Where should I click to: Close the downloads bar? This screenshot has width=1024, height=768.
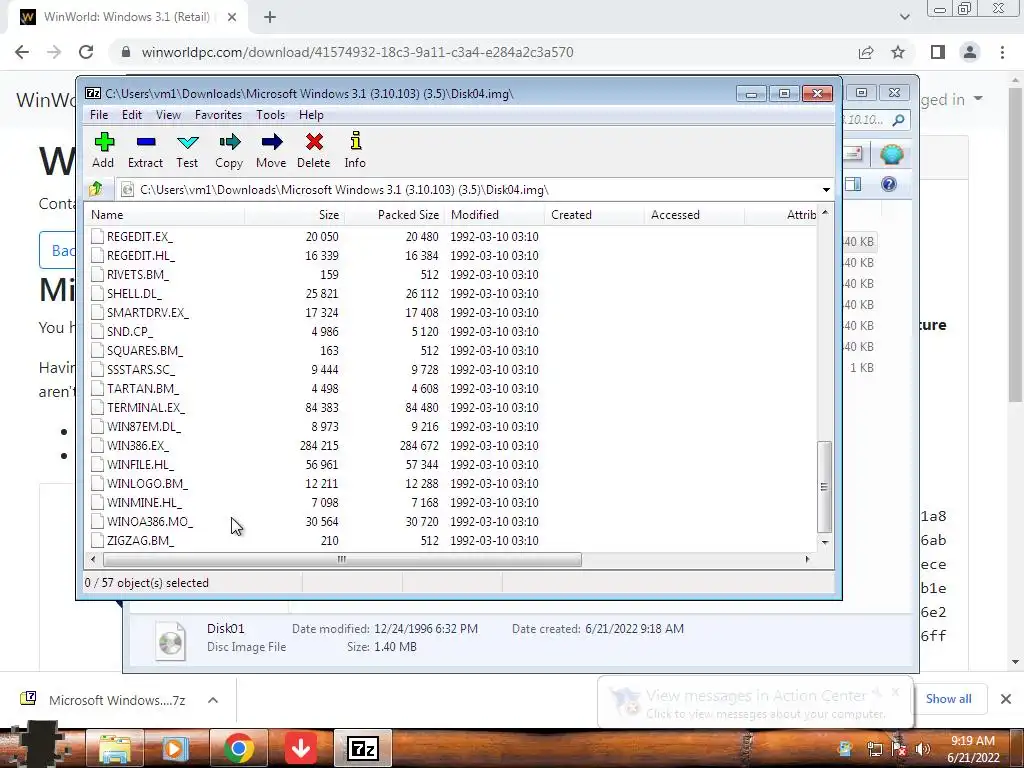(x=1006, y=699)
